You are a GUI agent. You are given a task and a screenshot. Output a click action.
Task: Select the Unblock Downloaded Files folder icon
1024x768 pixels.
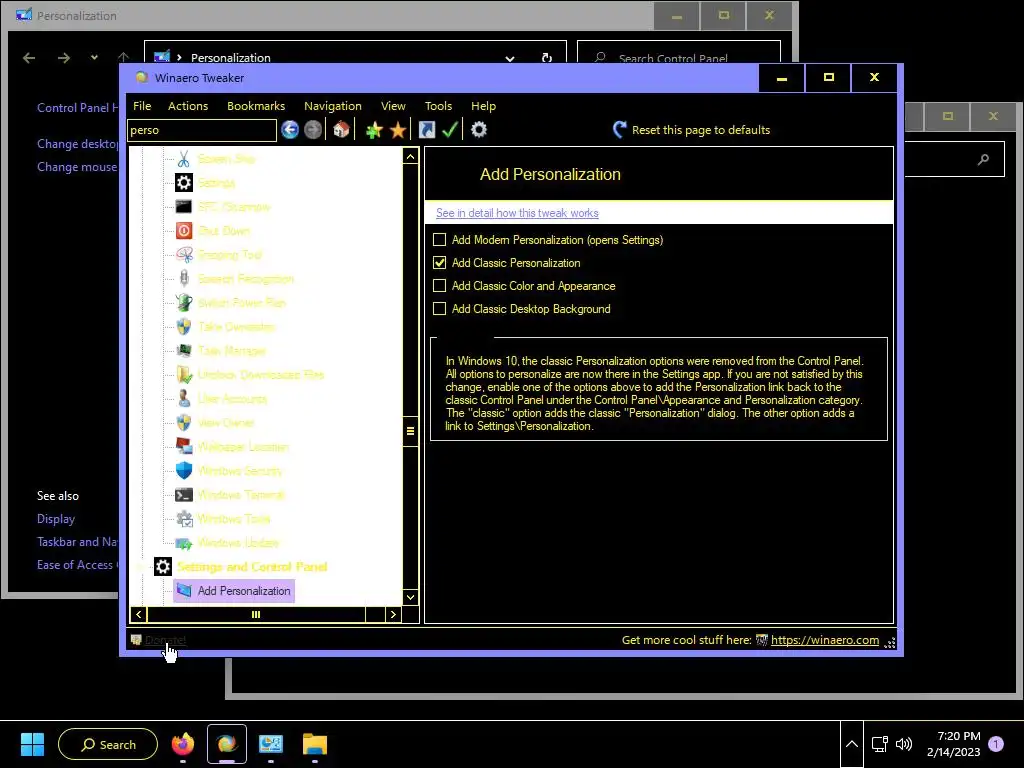point(184,375)
